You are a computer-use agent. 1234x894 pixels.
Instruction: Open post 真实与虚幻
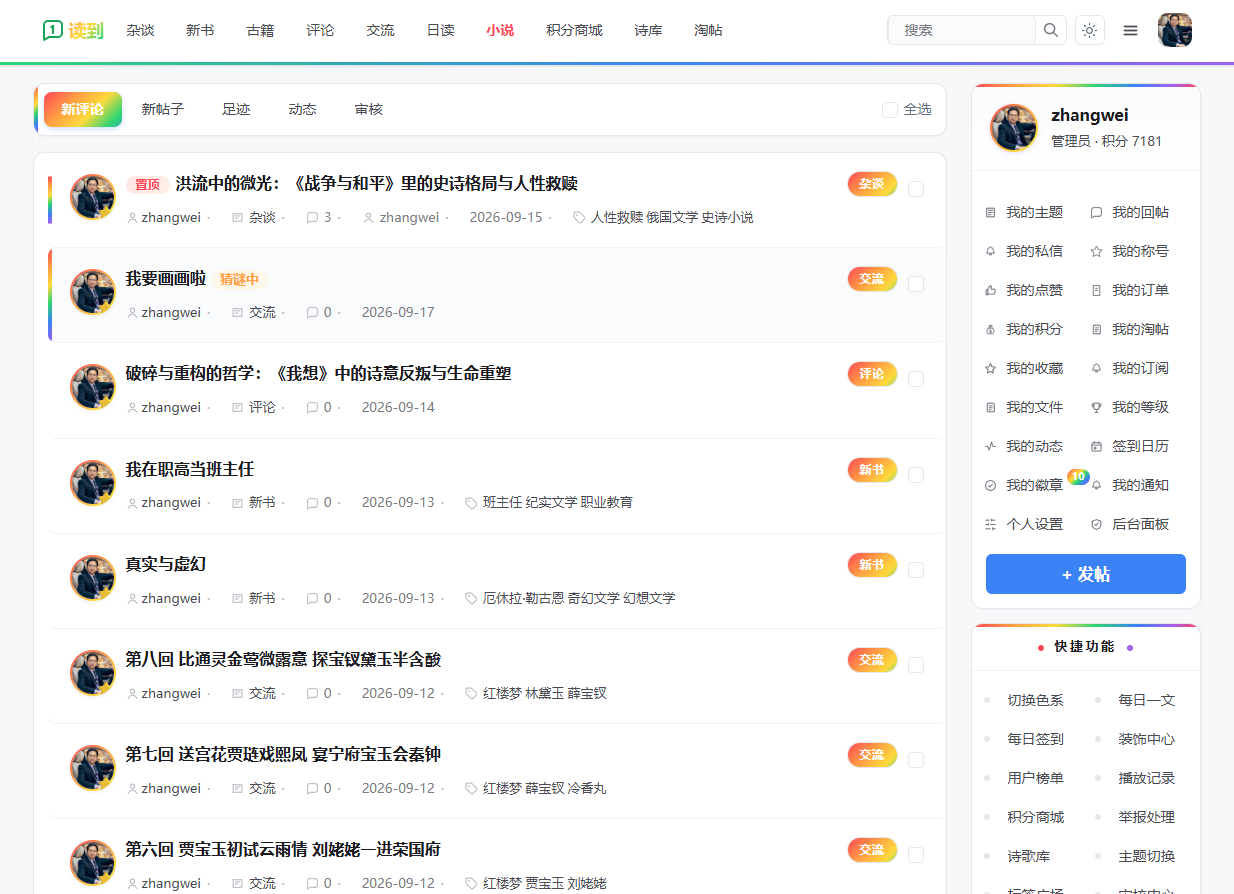point(166,565)
